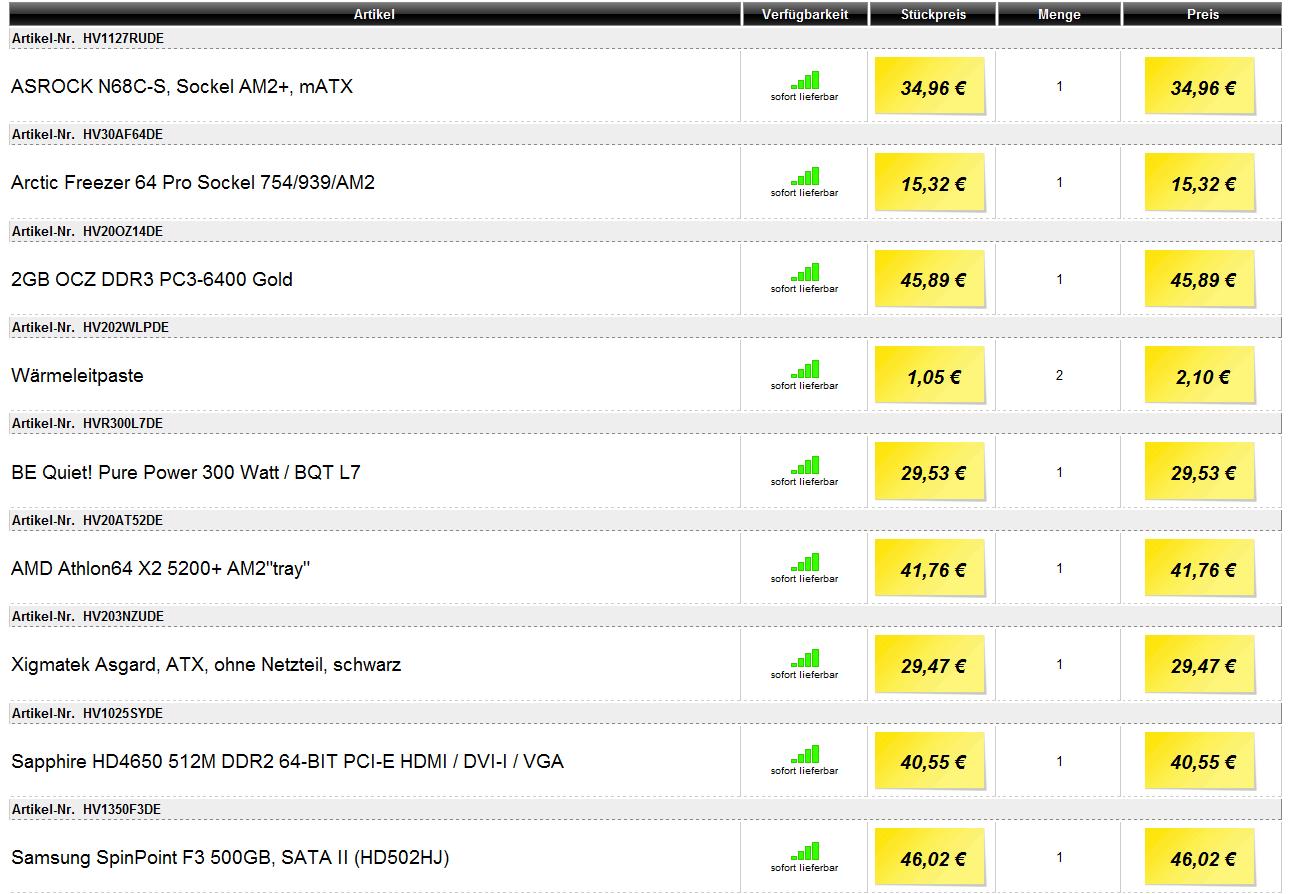Click availability bars icon for Samsung SpinPoint F3
This screenshot has width=1289, height=894.
tap(805, 852)
